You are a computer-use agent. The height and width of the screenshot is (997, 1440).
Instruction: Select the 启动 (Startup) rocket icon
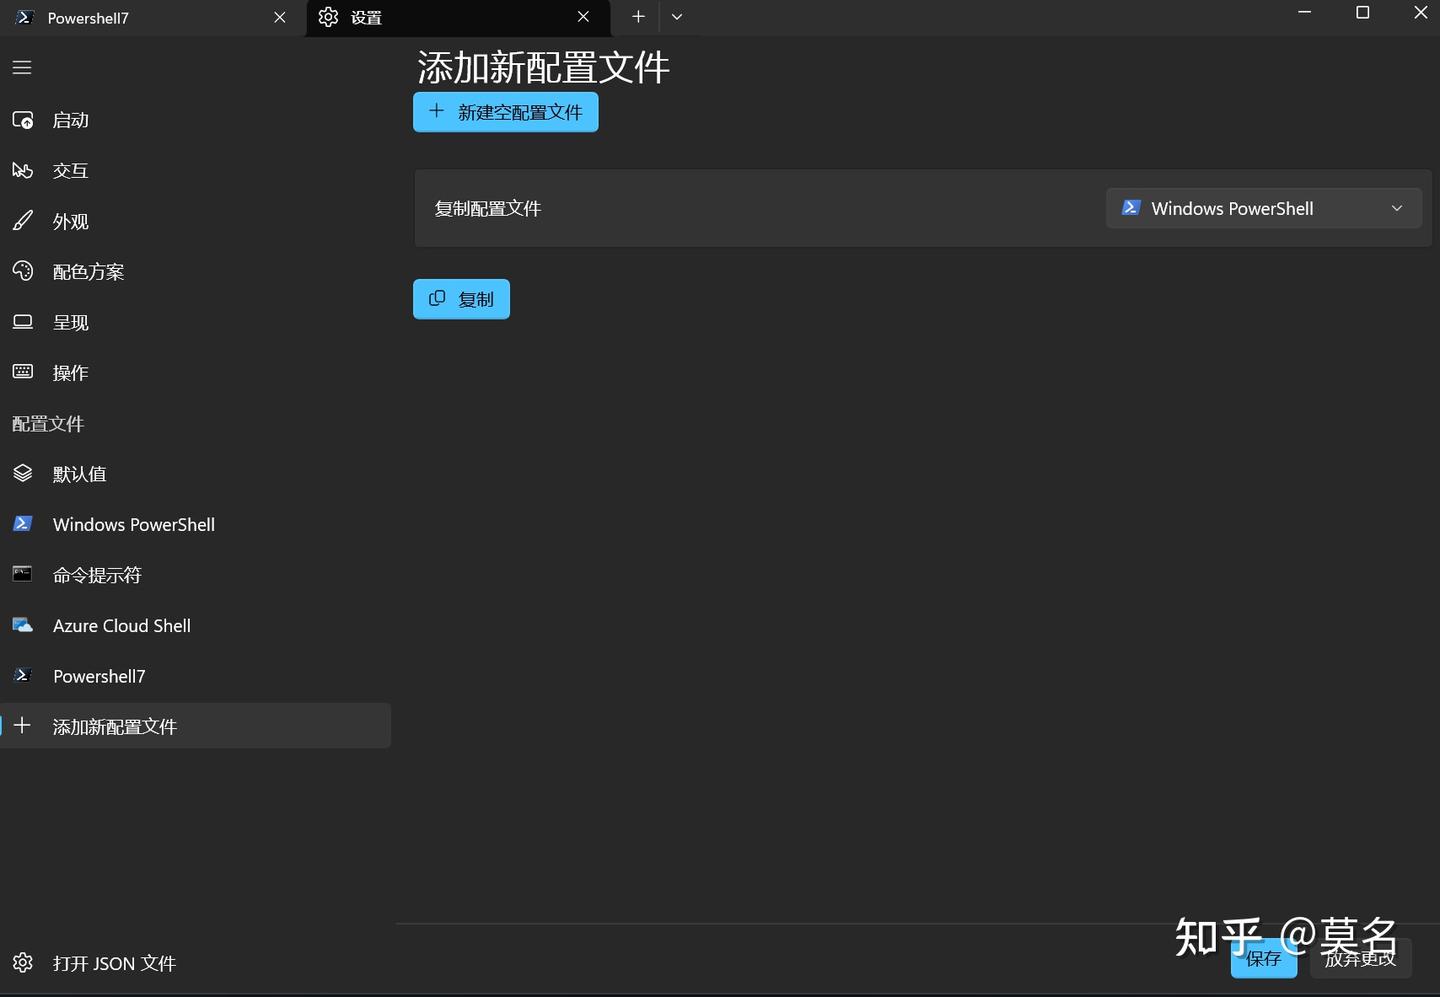[22, 119]
